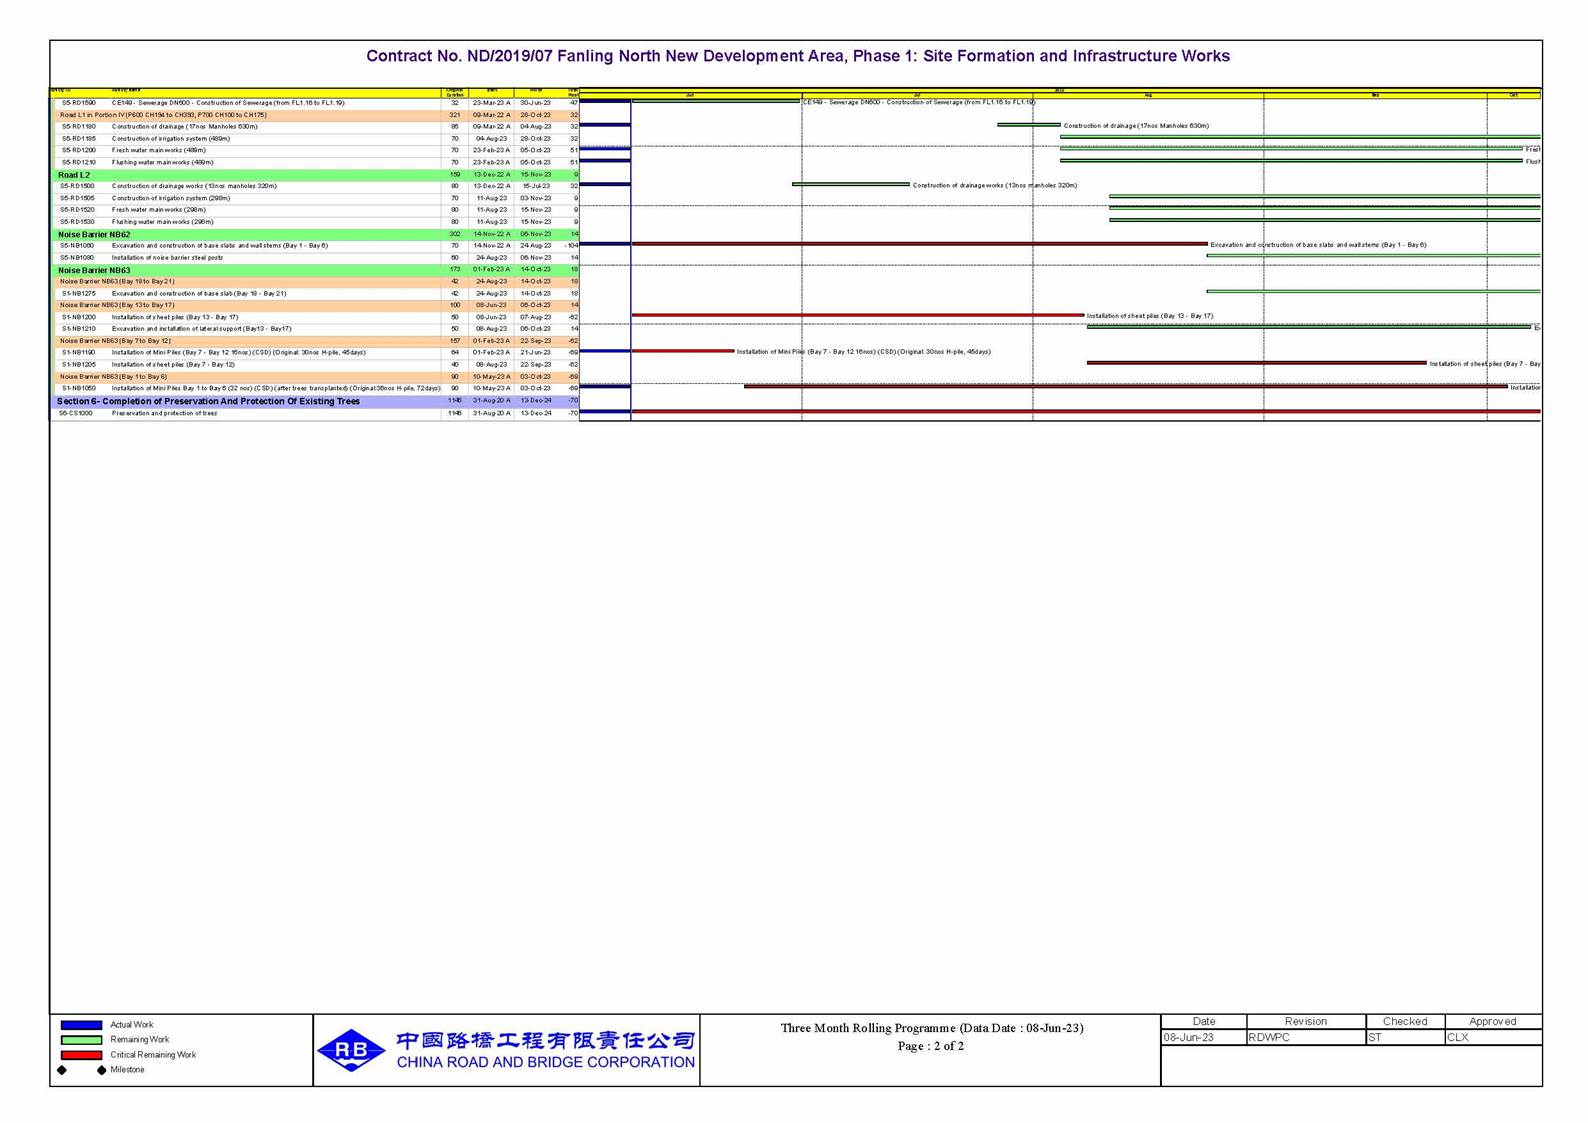Viewport: 1588px width, 1123px height.
Task: Select activity ID S5-RD1185
Action: coord(79,139)
